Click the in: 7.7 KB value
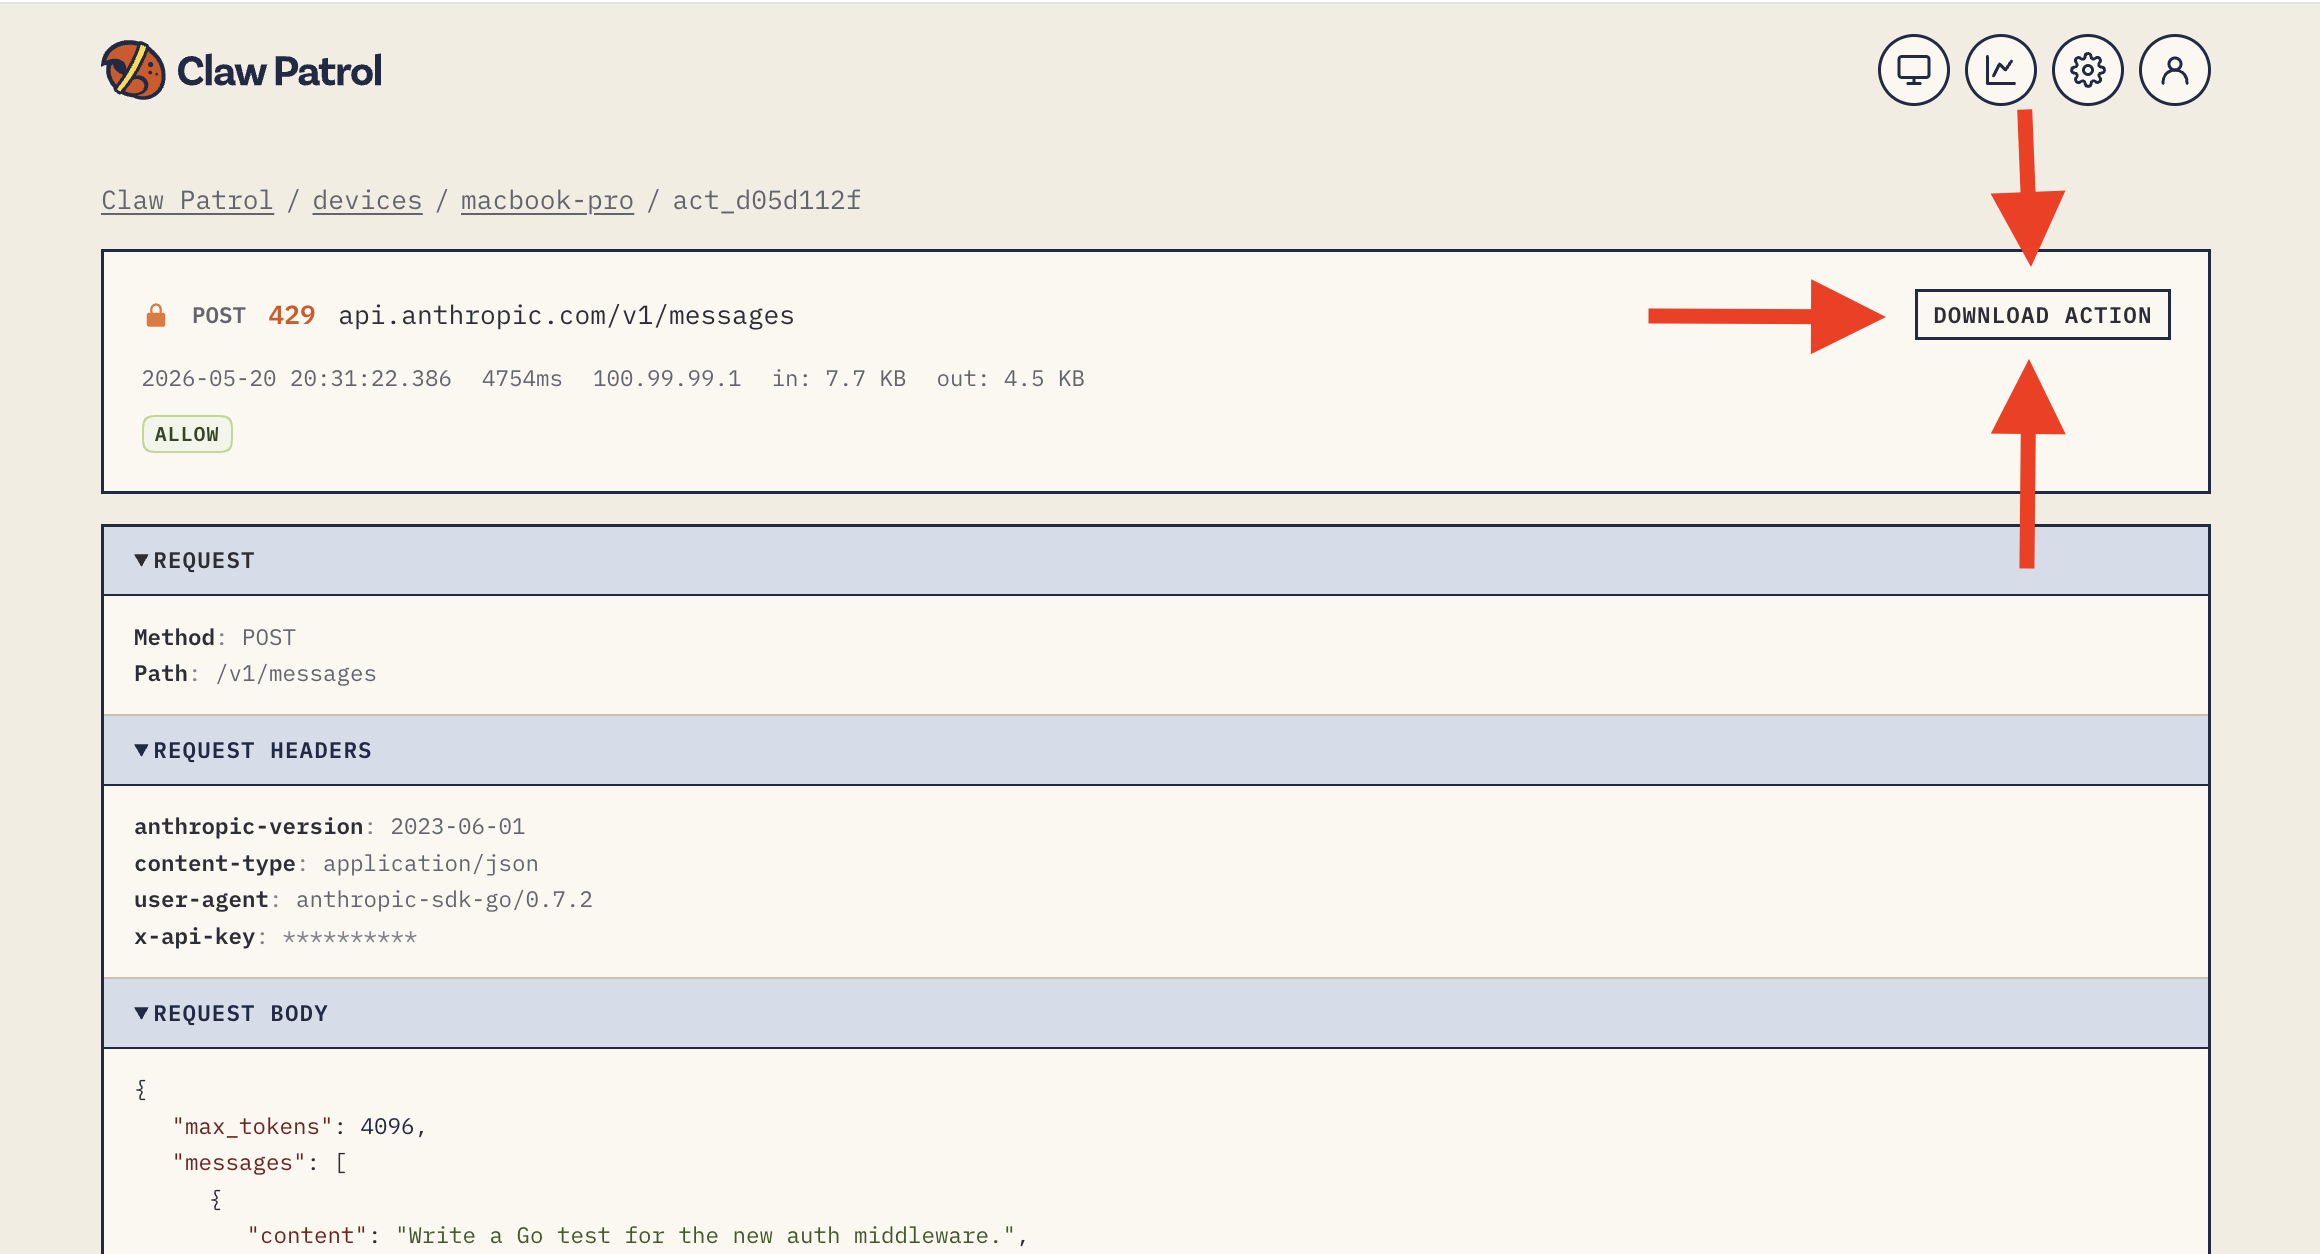 click(839, 379)
